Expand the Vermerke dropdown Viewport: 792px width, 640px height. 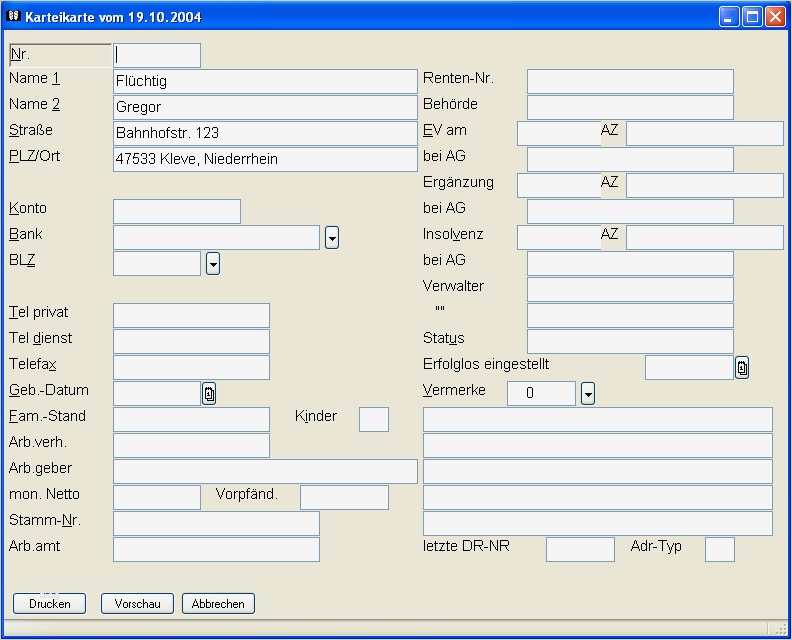tap(588, 394)
